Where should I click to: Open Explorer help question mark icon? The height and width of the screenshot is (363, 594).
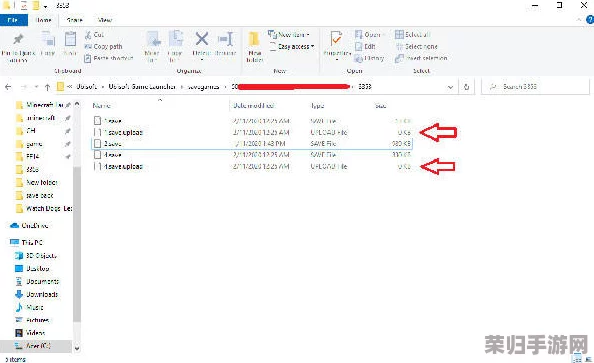click(x=590, y=20)
